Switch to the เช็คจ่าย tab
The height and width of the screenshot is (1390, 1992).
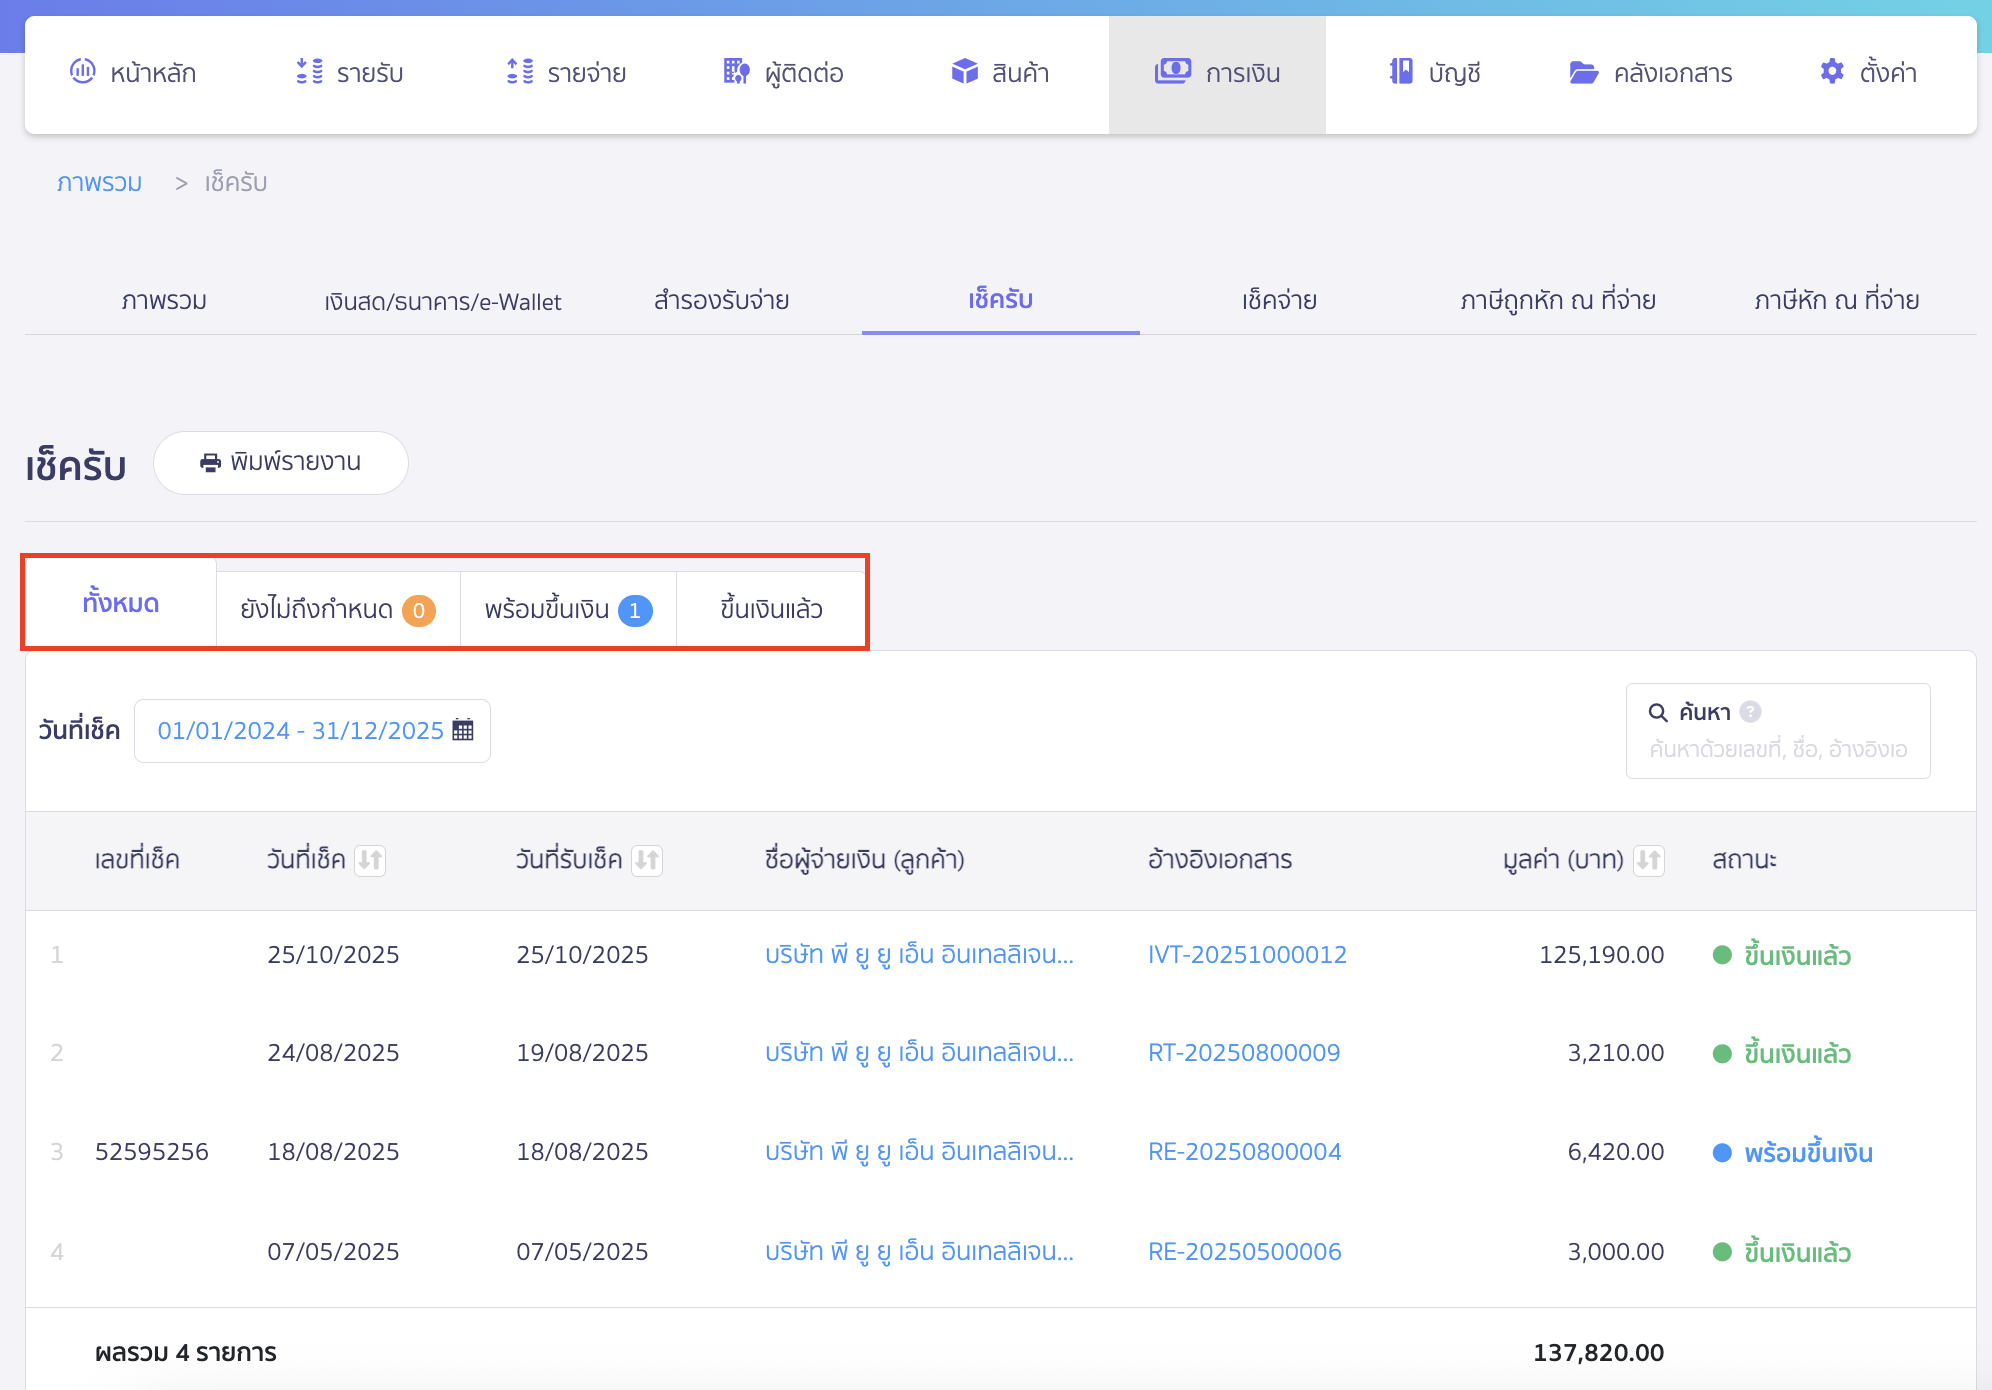click(x=1278, y=300)
